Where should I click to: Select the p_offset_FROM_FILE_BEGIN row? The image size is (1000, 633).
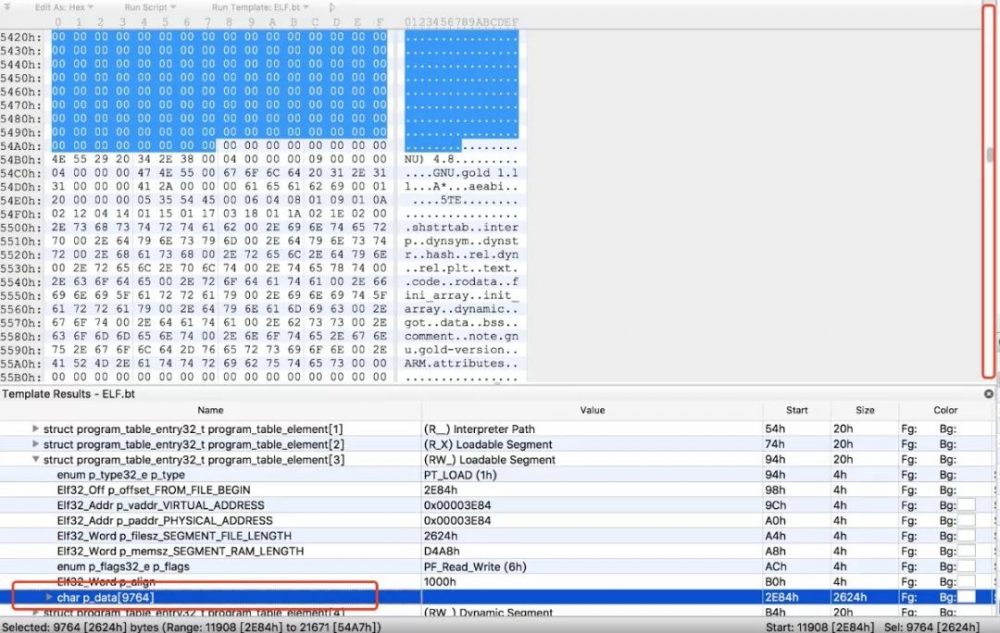[x=497, y=490]
